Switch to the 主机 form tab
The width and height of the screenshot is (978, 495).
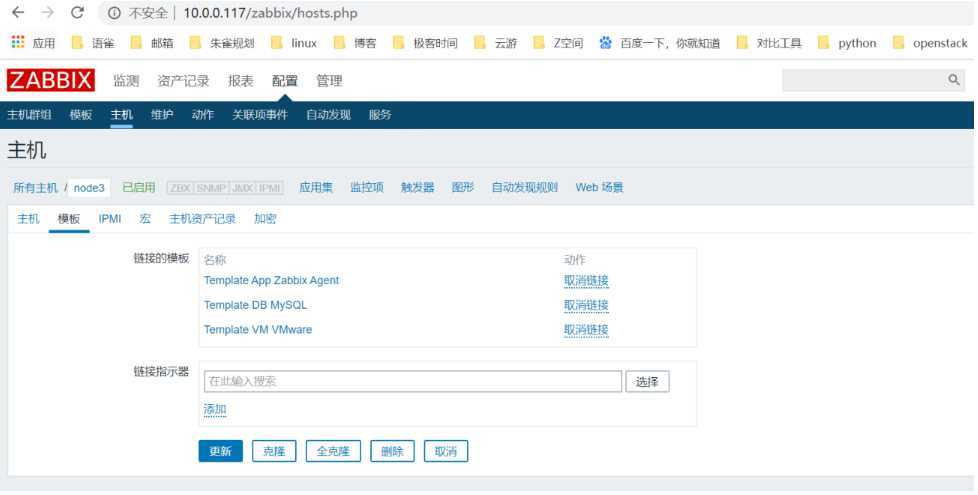[x=28, y=219]
